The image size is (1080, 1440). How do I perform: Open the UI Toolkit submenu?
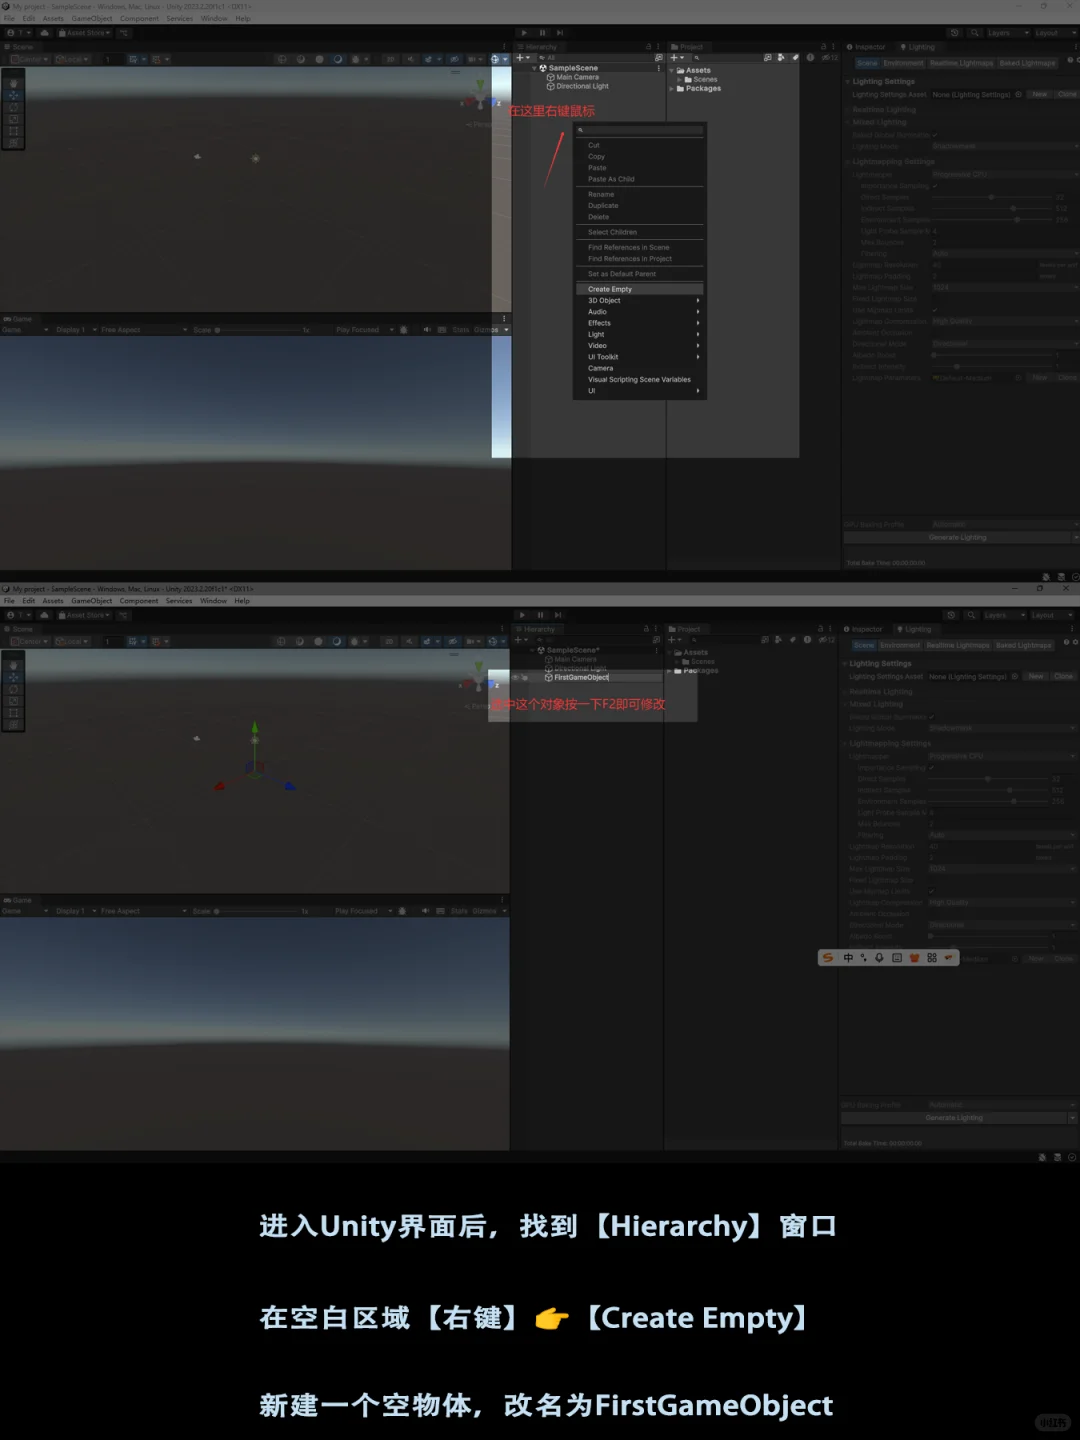[639, 357]
